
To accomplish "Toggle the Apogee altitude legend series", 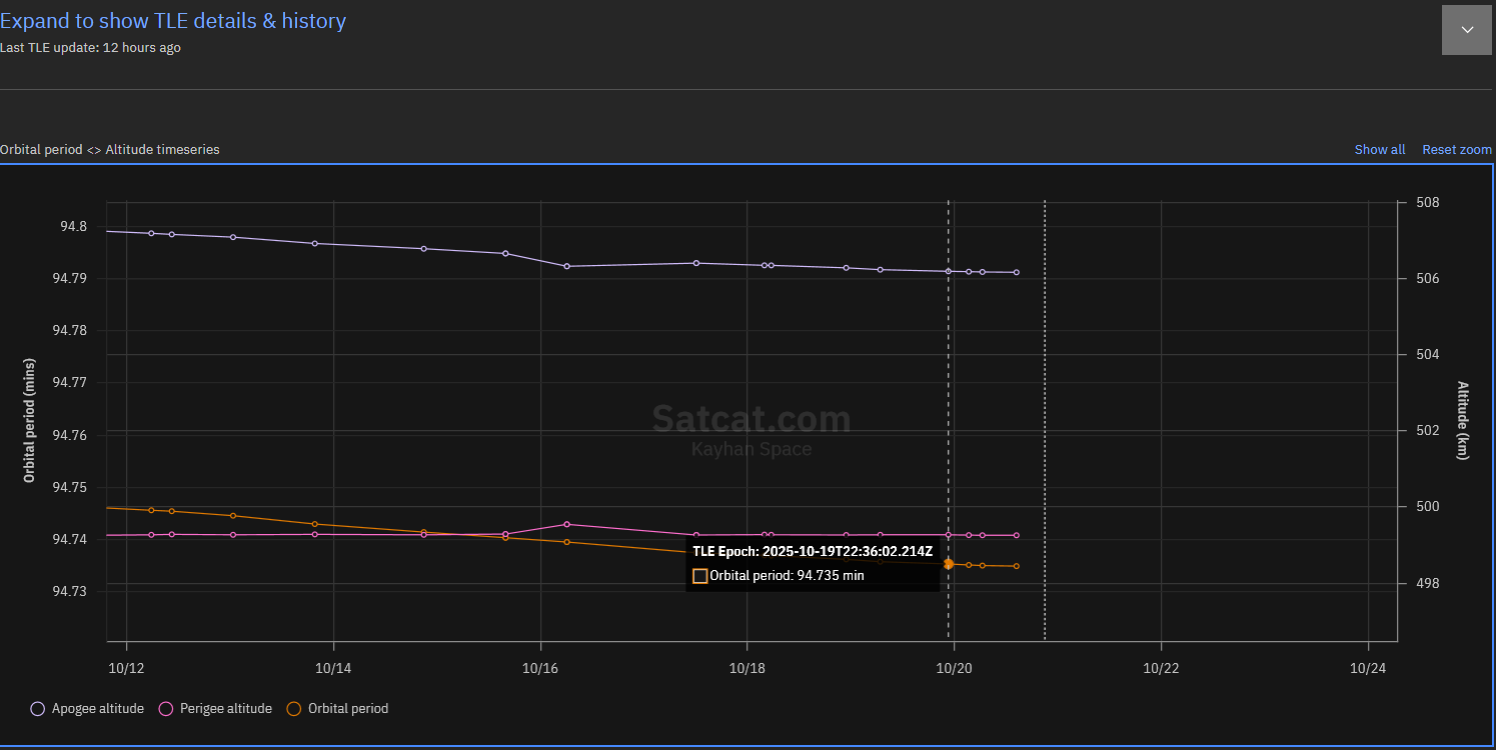I will tap(87, 709).
